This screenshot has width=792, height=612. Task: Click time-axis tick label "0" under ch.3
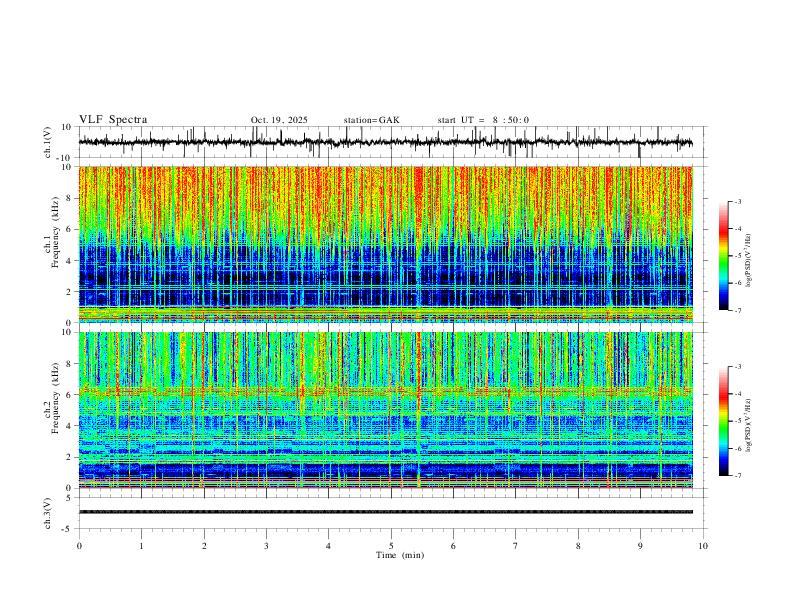(79, 546)
